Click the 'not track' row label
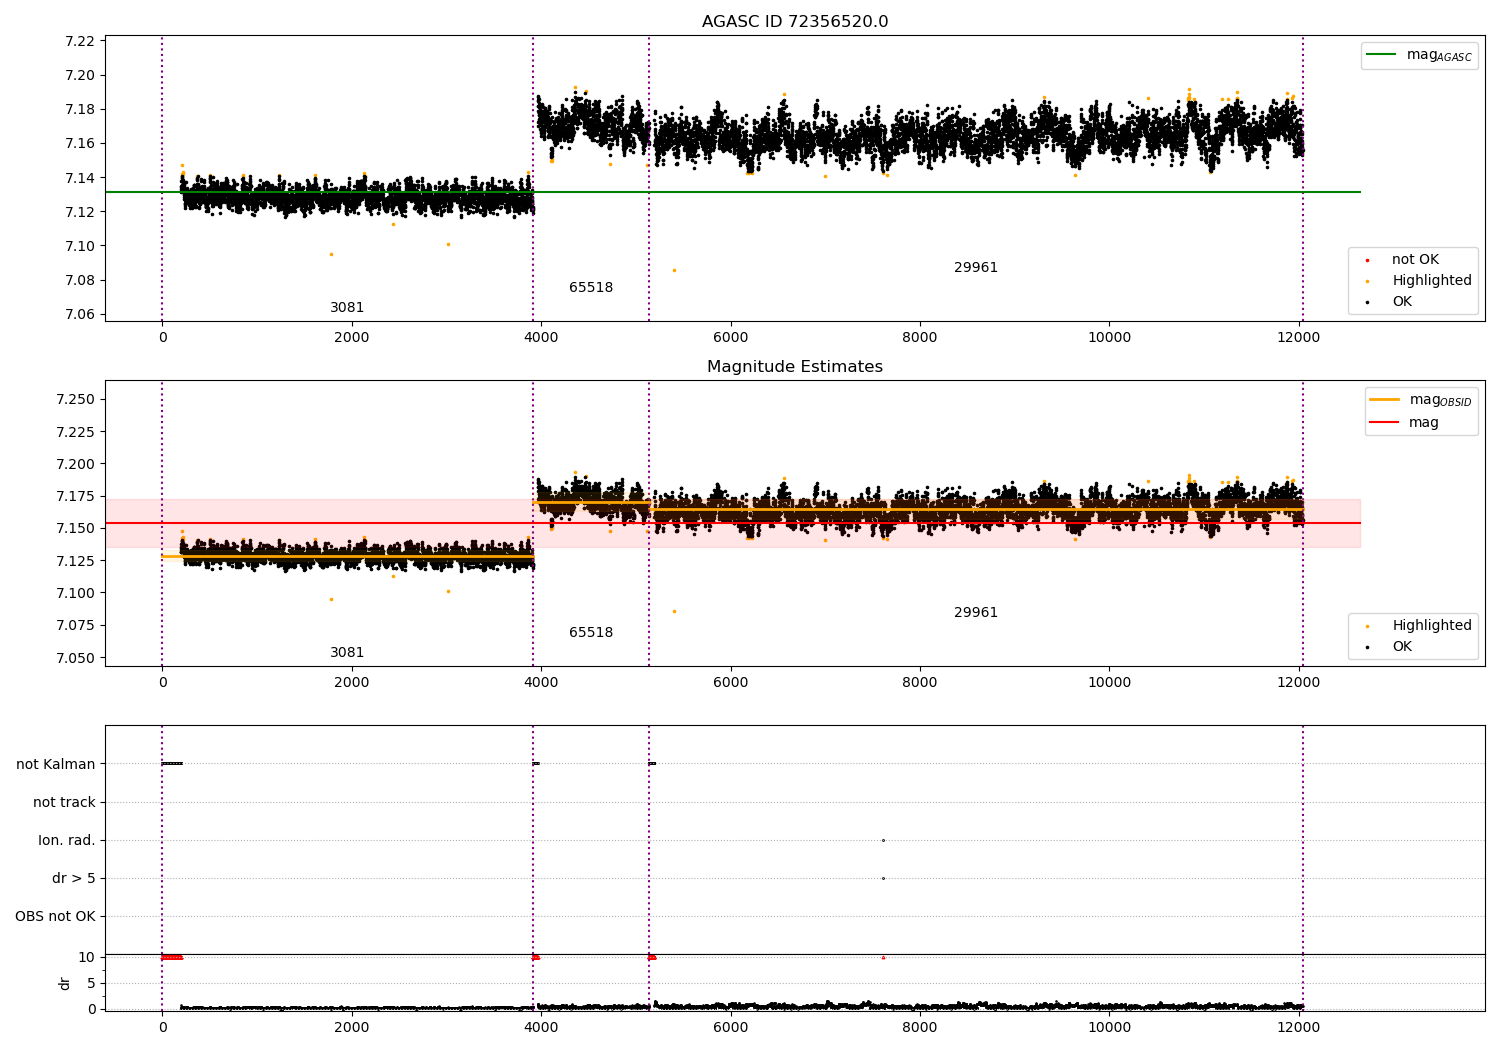Viewport: 1500px width, 1050px height. 64,802
